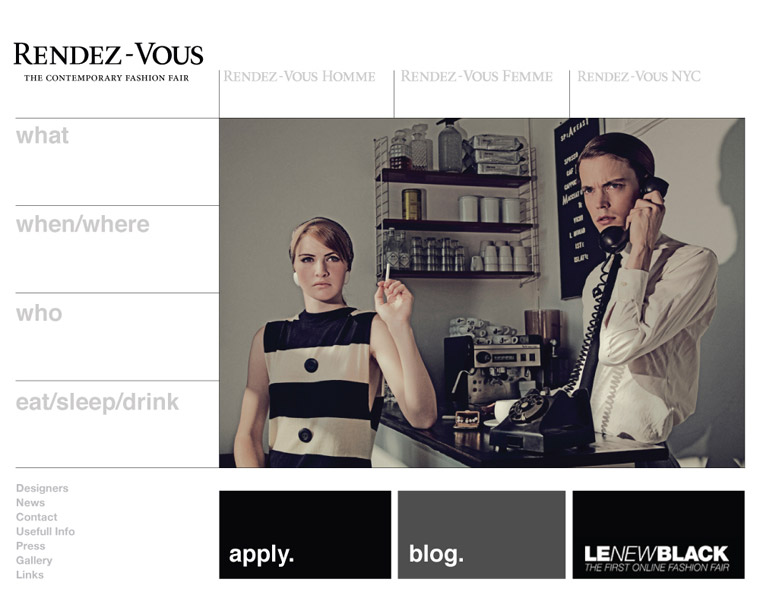Click the main fashion photo
760x595 pixels.
[x=482, y=293]
